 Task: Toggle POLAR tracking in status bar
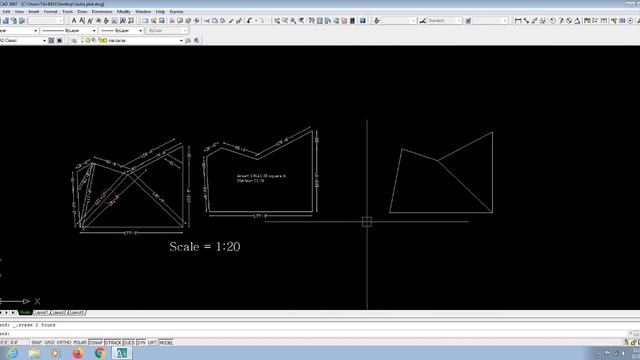click(x=80, y=342)
